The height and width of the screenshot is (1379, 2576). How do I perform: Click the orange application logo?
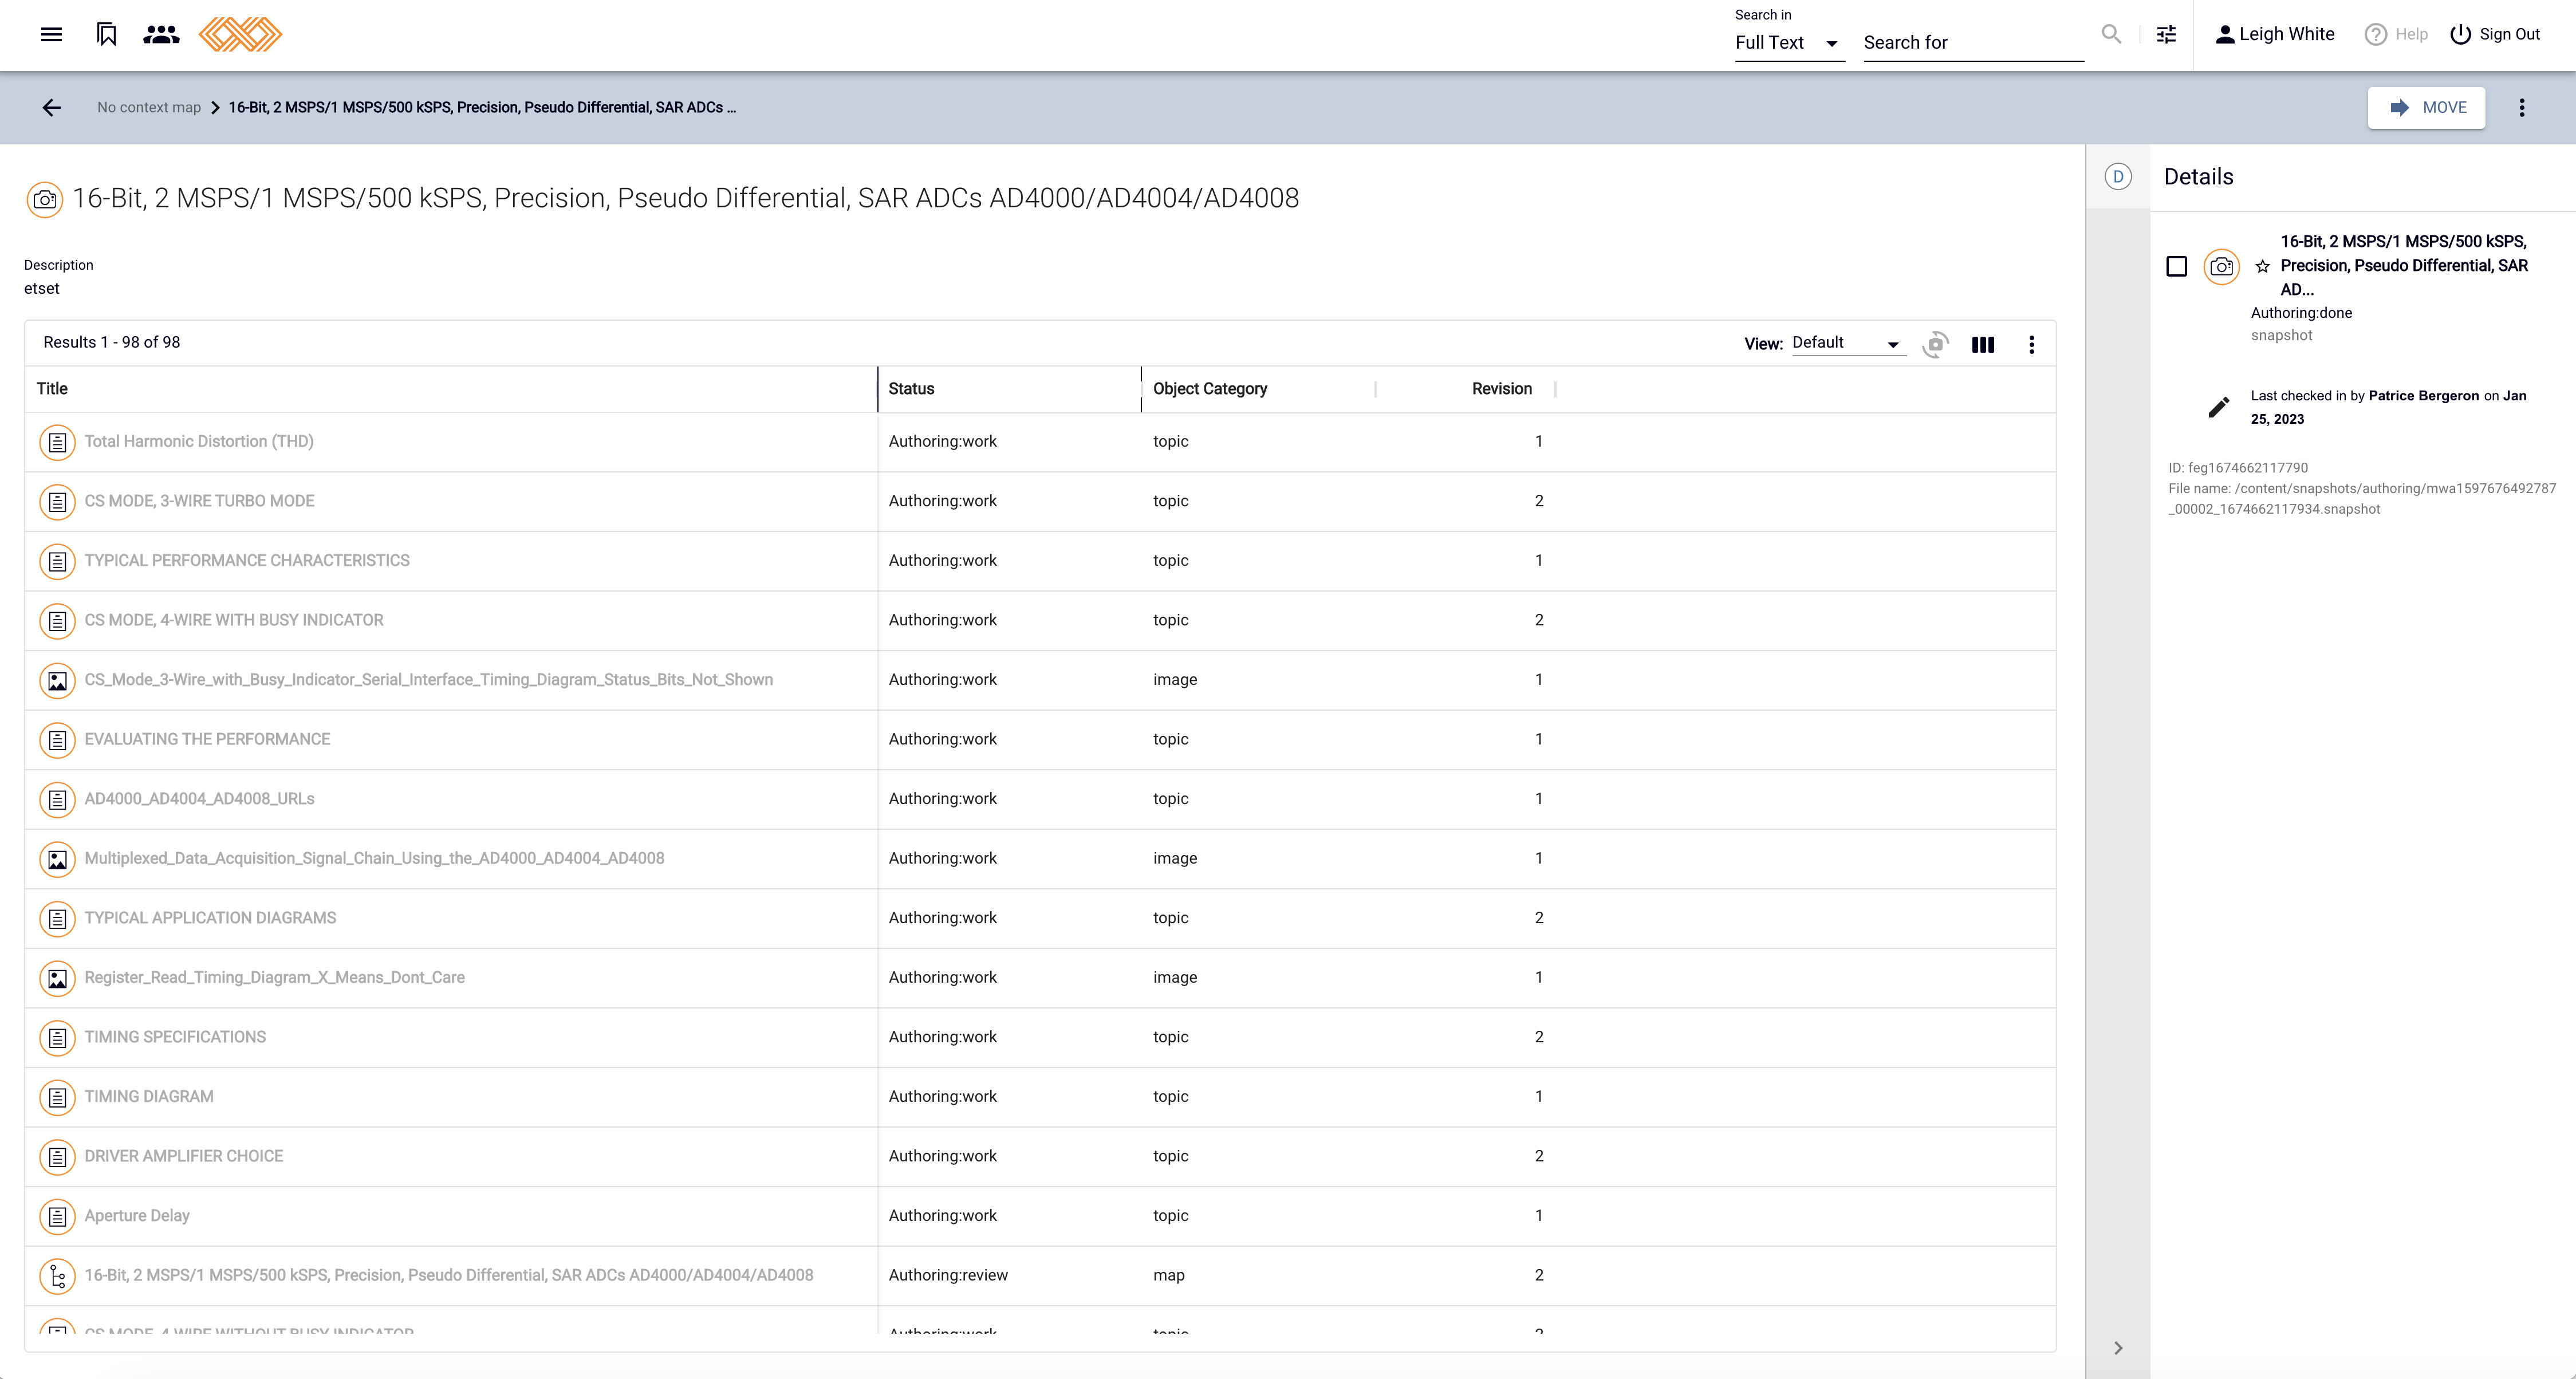pyautogui.click(x=240, y=35)
